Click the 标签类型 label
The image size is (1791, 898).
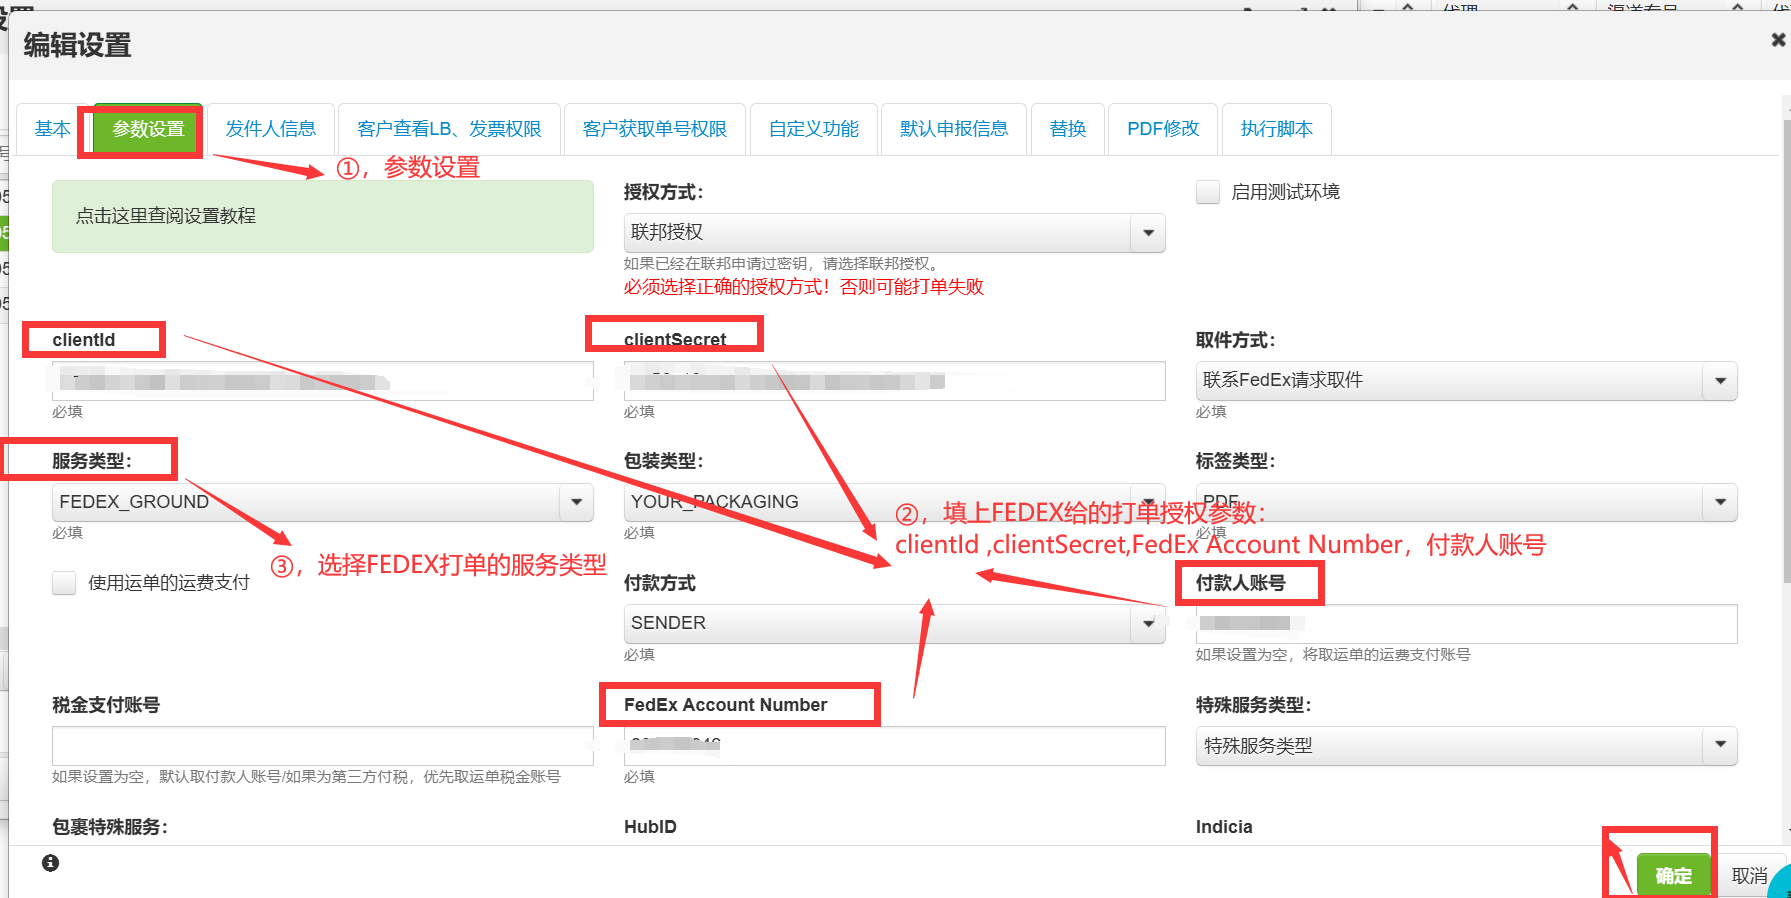[1236, 461]
